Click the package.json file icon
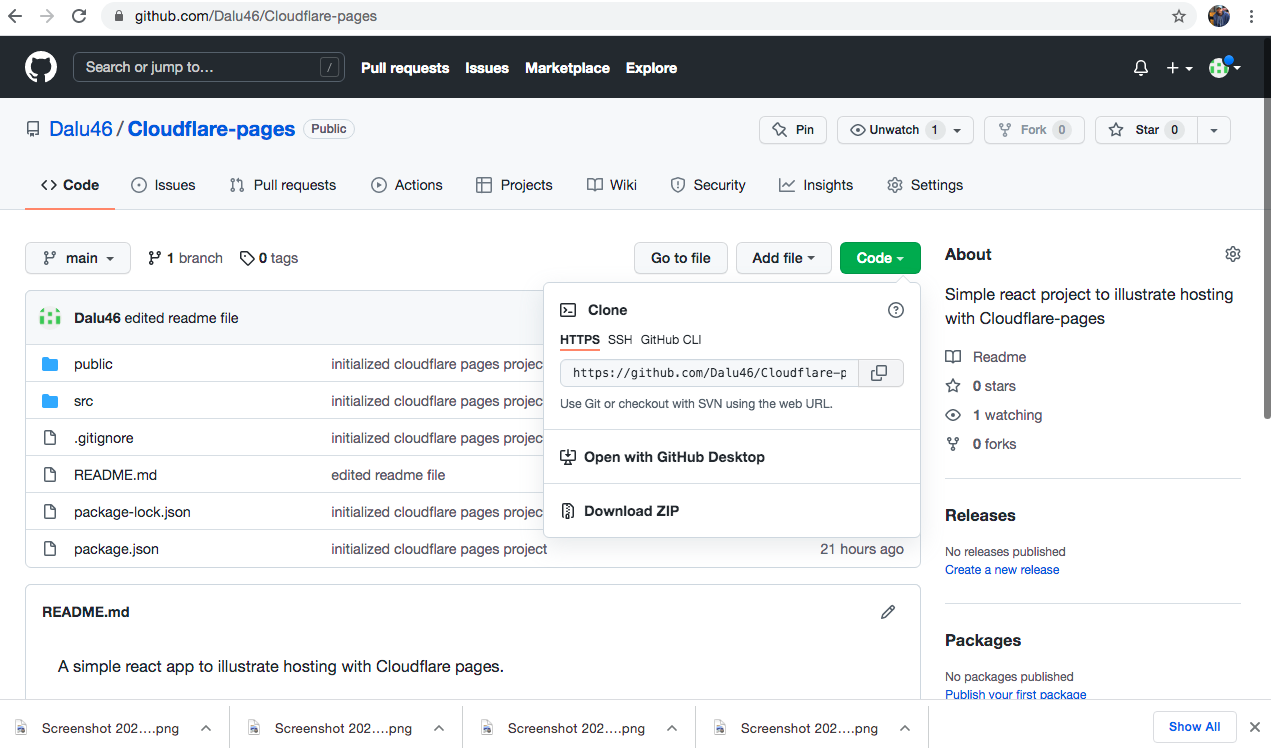 [x=50, y=549]
